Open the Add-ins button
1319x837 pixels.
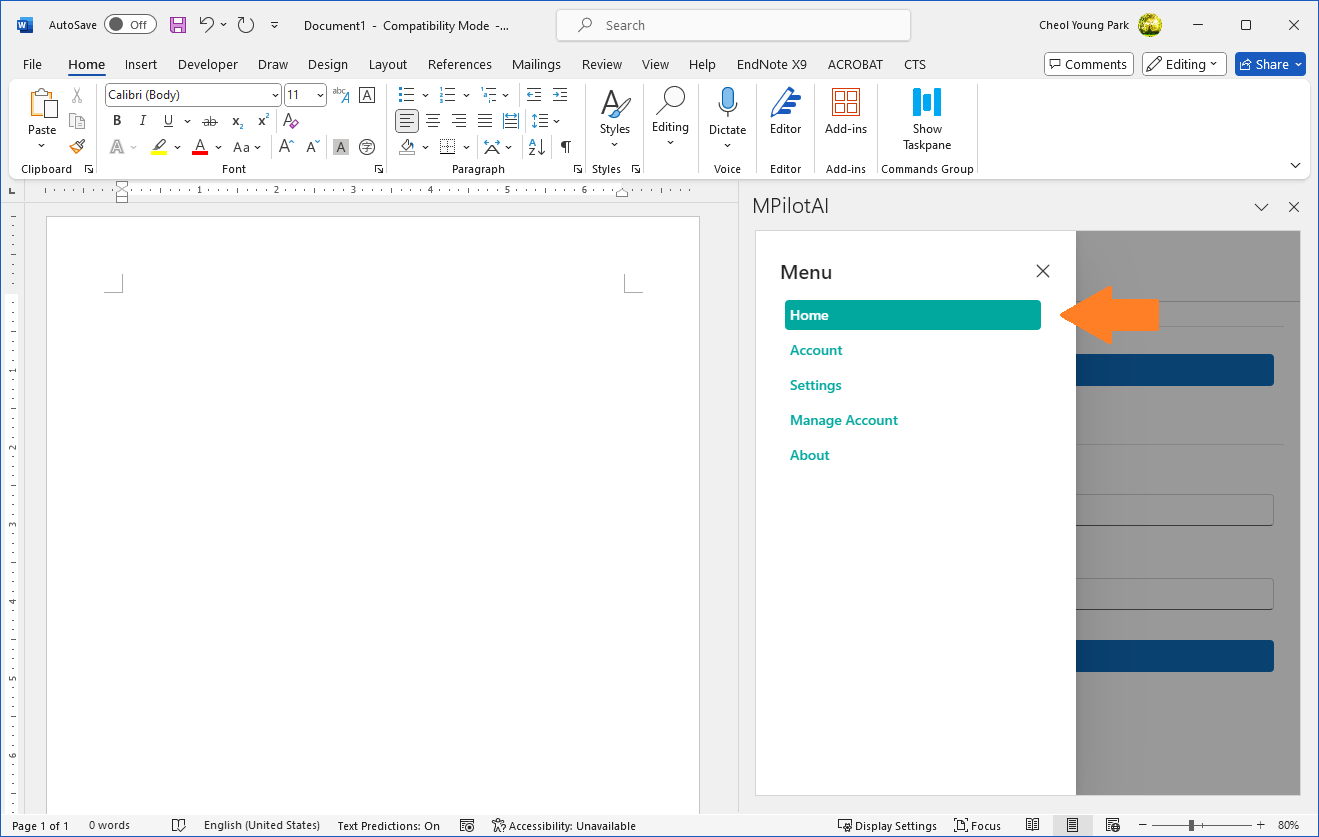[x=846, y=111]
